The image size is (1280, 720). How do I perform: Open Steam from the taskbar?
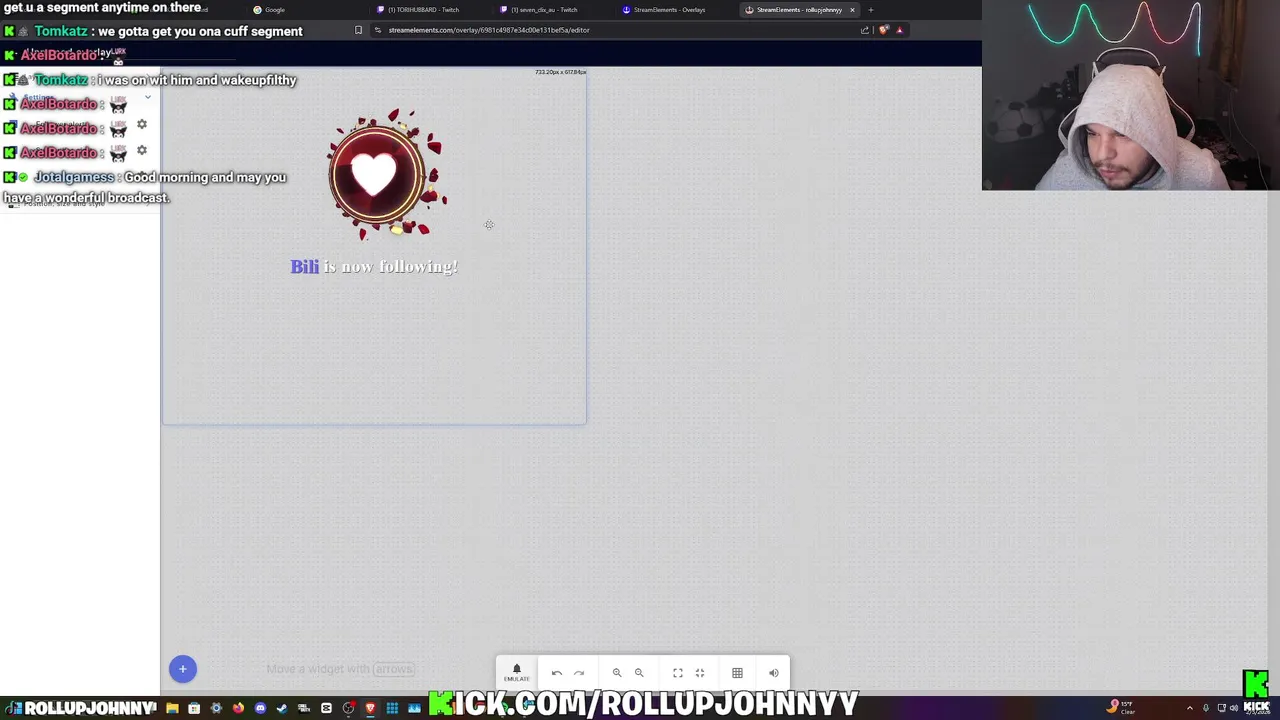pyautogui.click(x=282, y=708)
